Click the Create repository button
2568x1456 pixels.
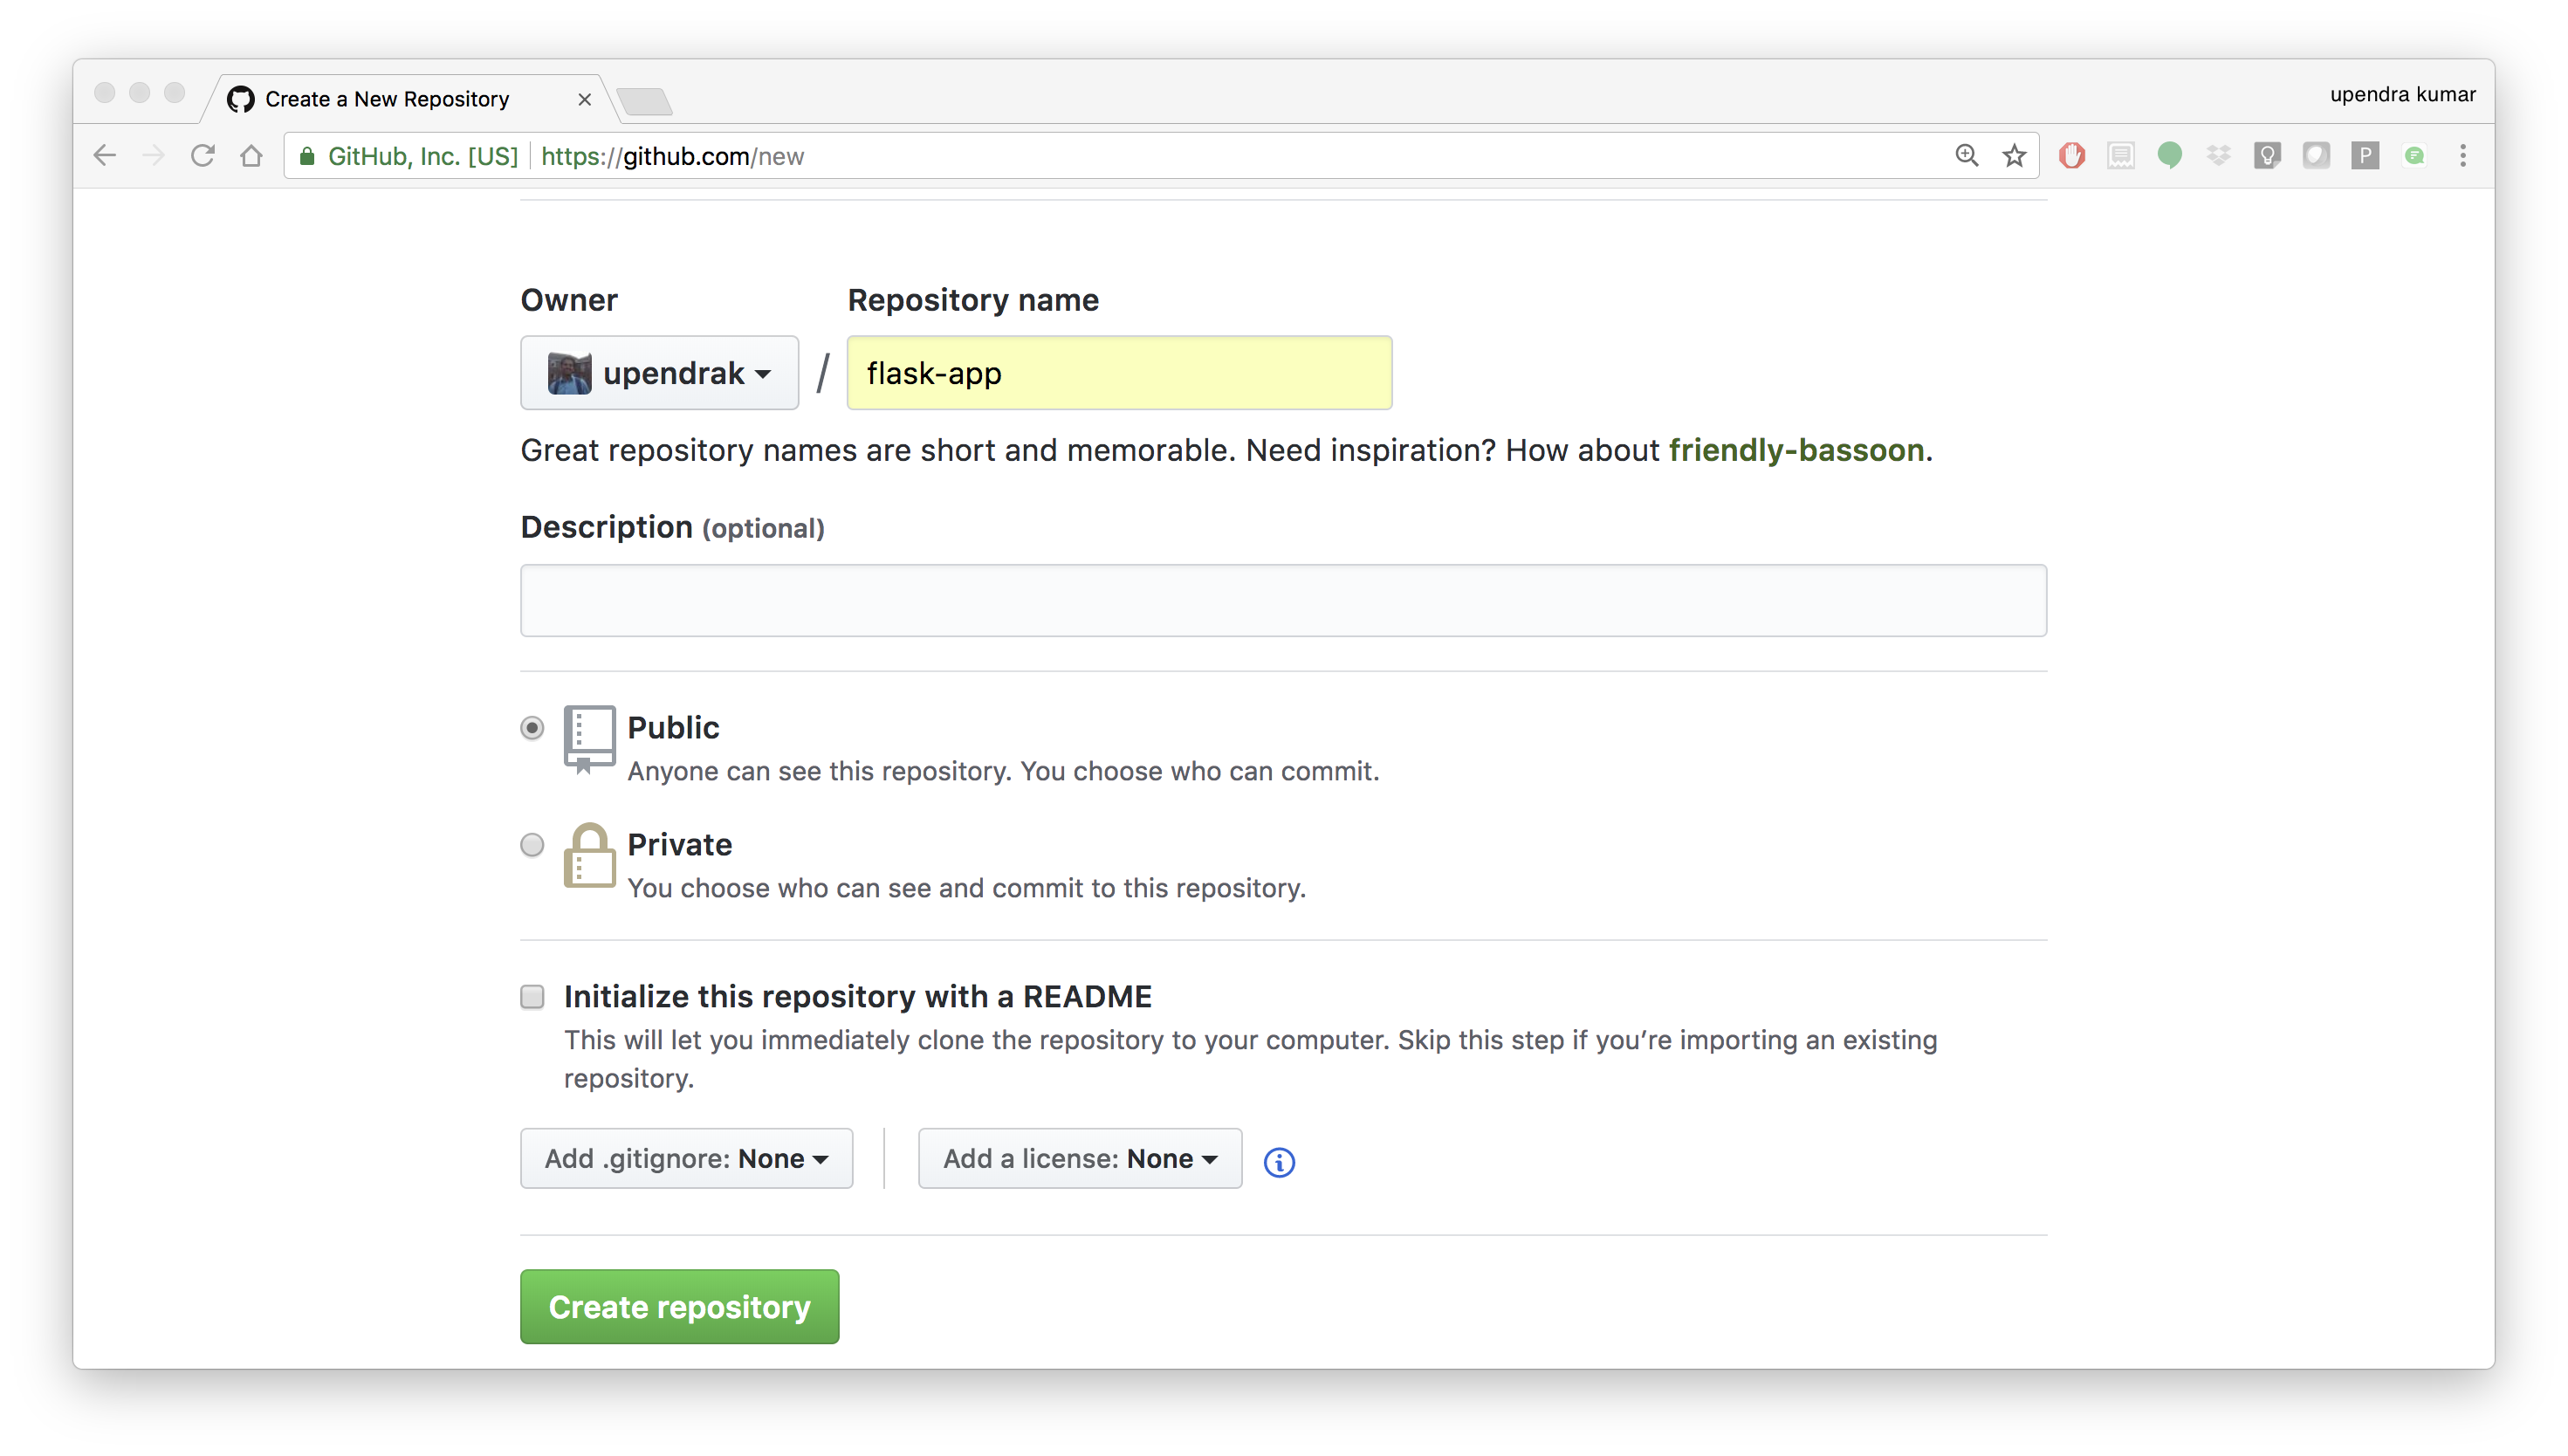(x=679, y=1307)
